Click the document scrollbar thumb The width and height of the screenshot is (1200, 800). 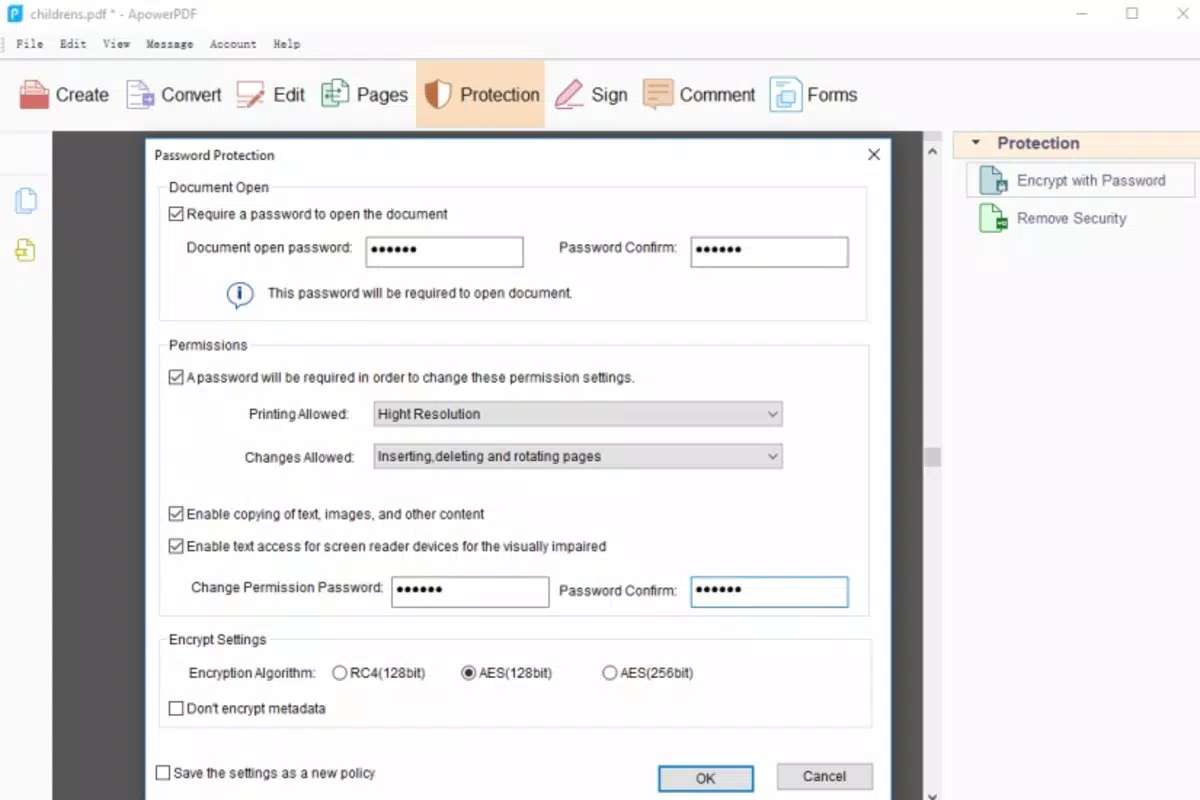pyautogui.click(x=933, y=457)
